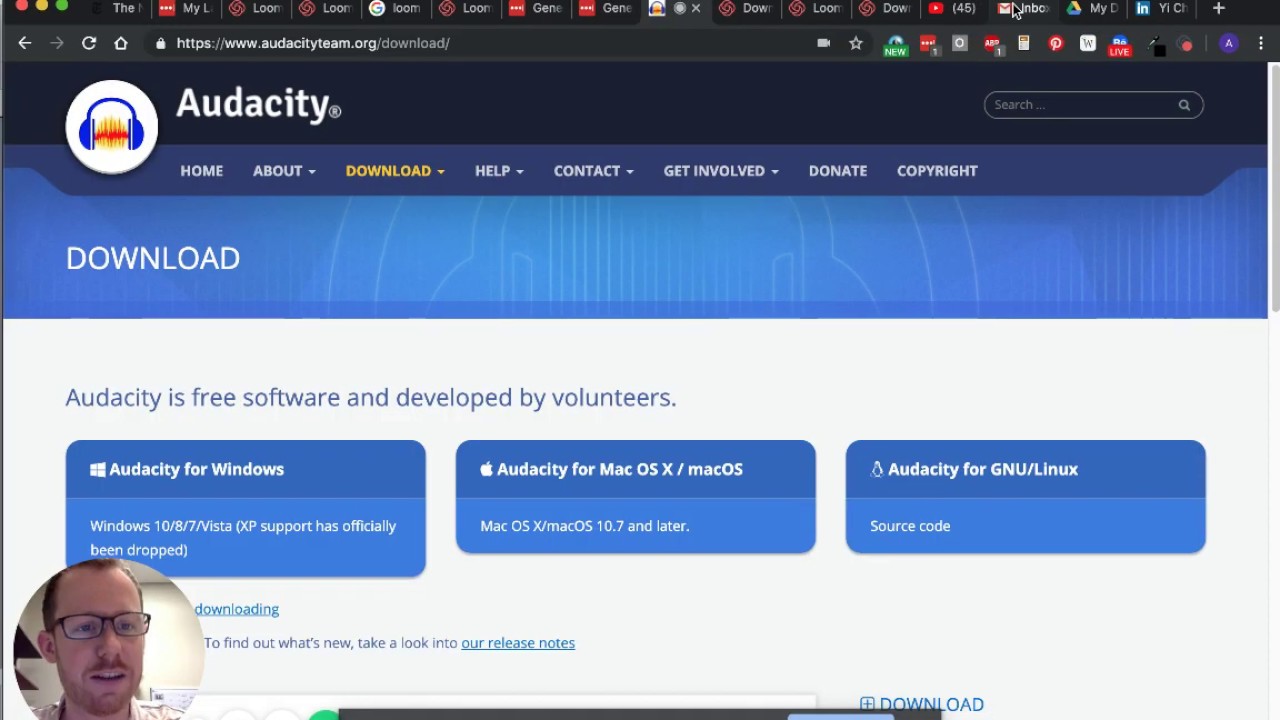The image size is (1280, 720).
Task: Click the browser forward arrow
Action: [57, 43]
